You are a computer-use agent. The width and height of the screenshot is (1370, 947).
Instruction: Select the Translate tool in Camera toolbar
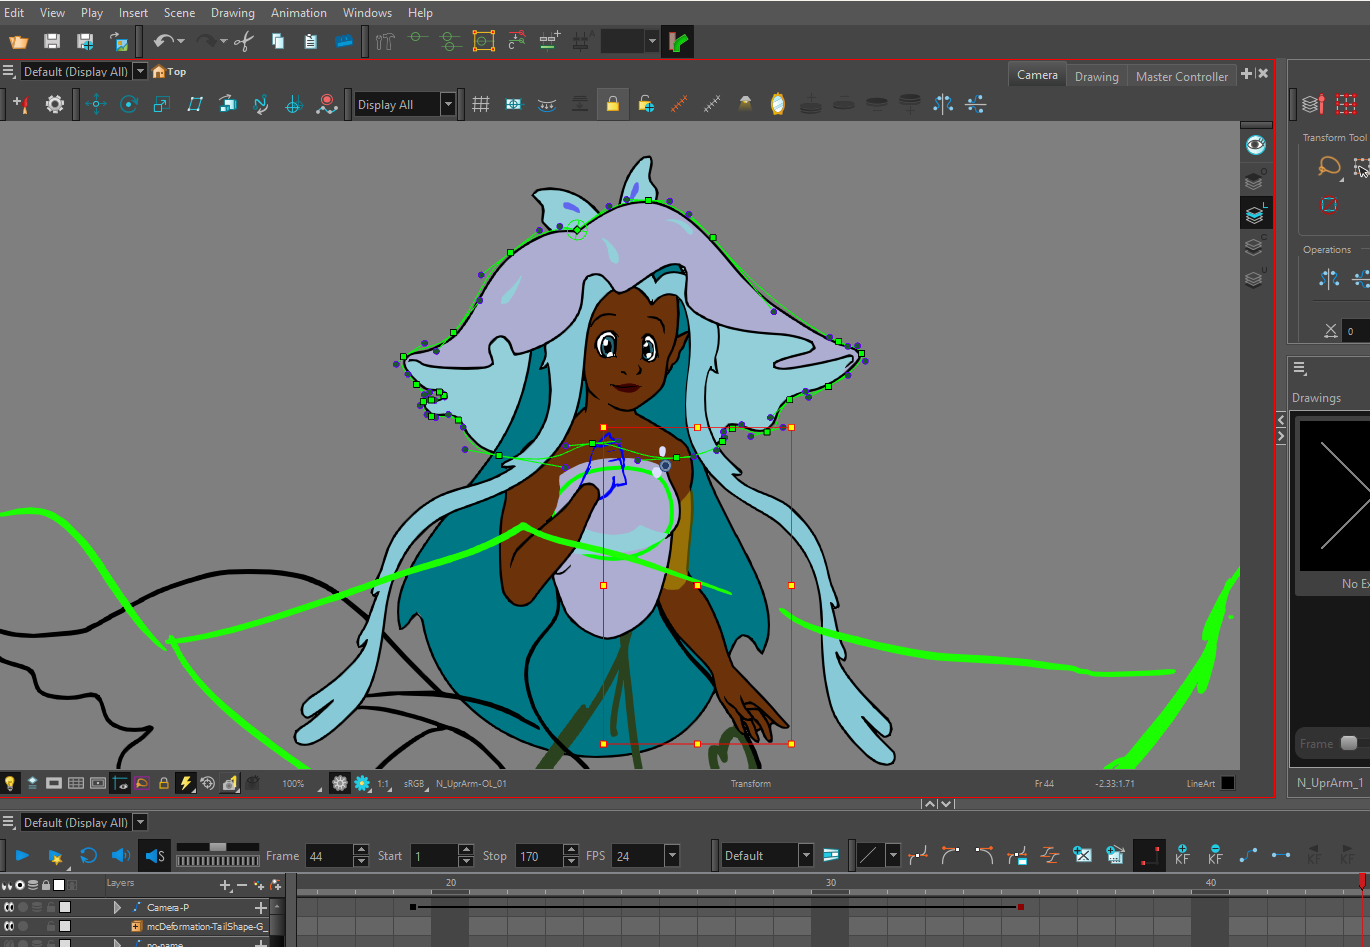96,104
